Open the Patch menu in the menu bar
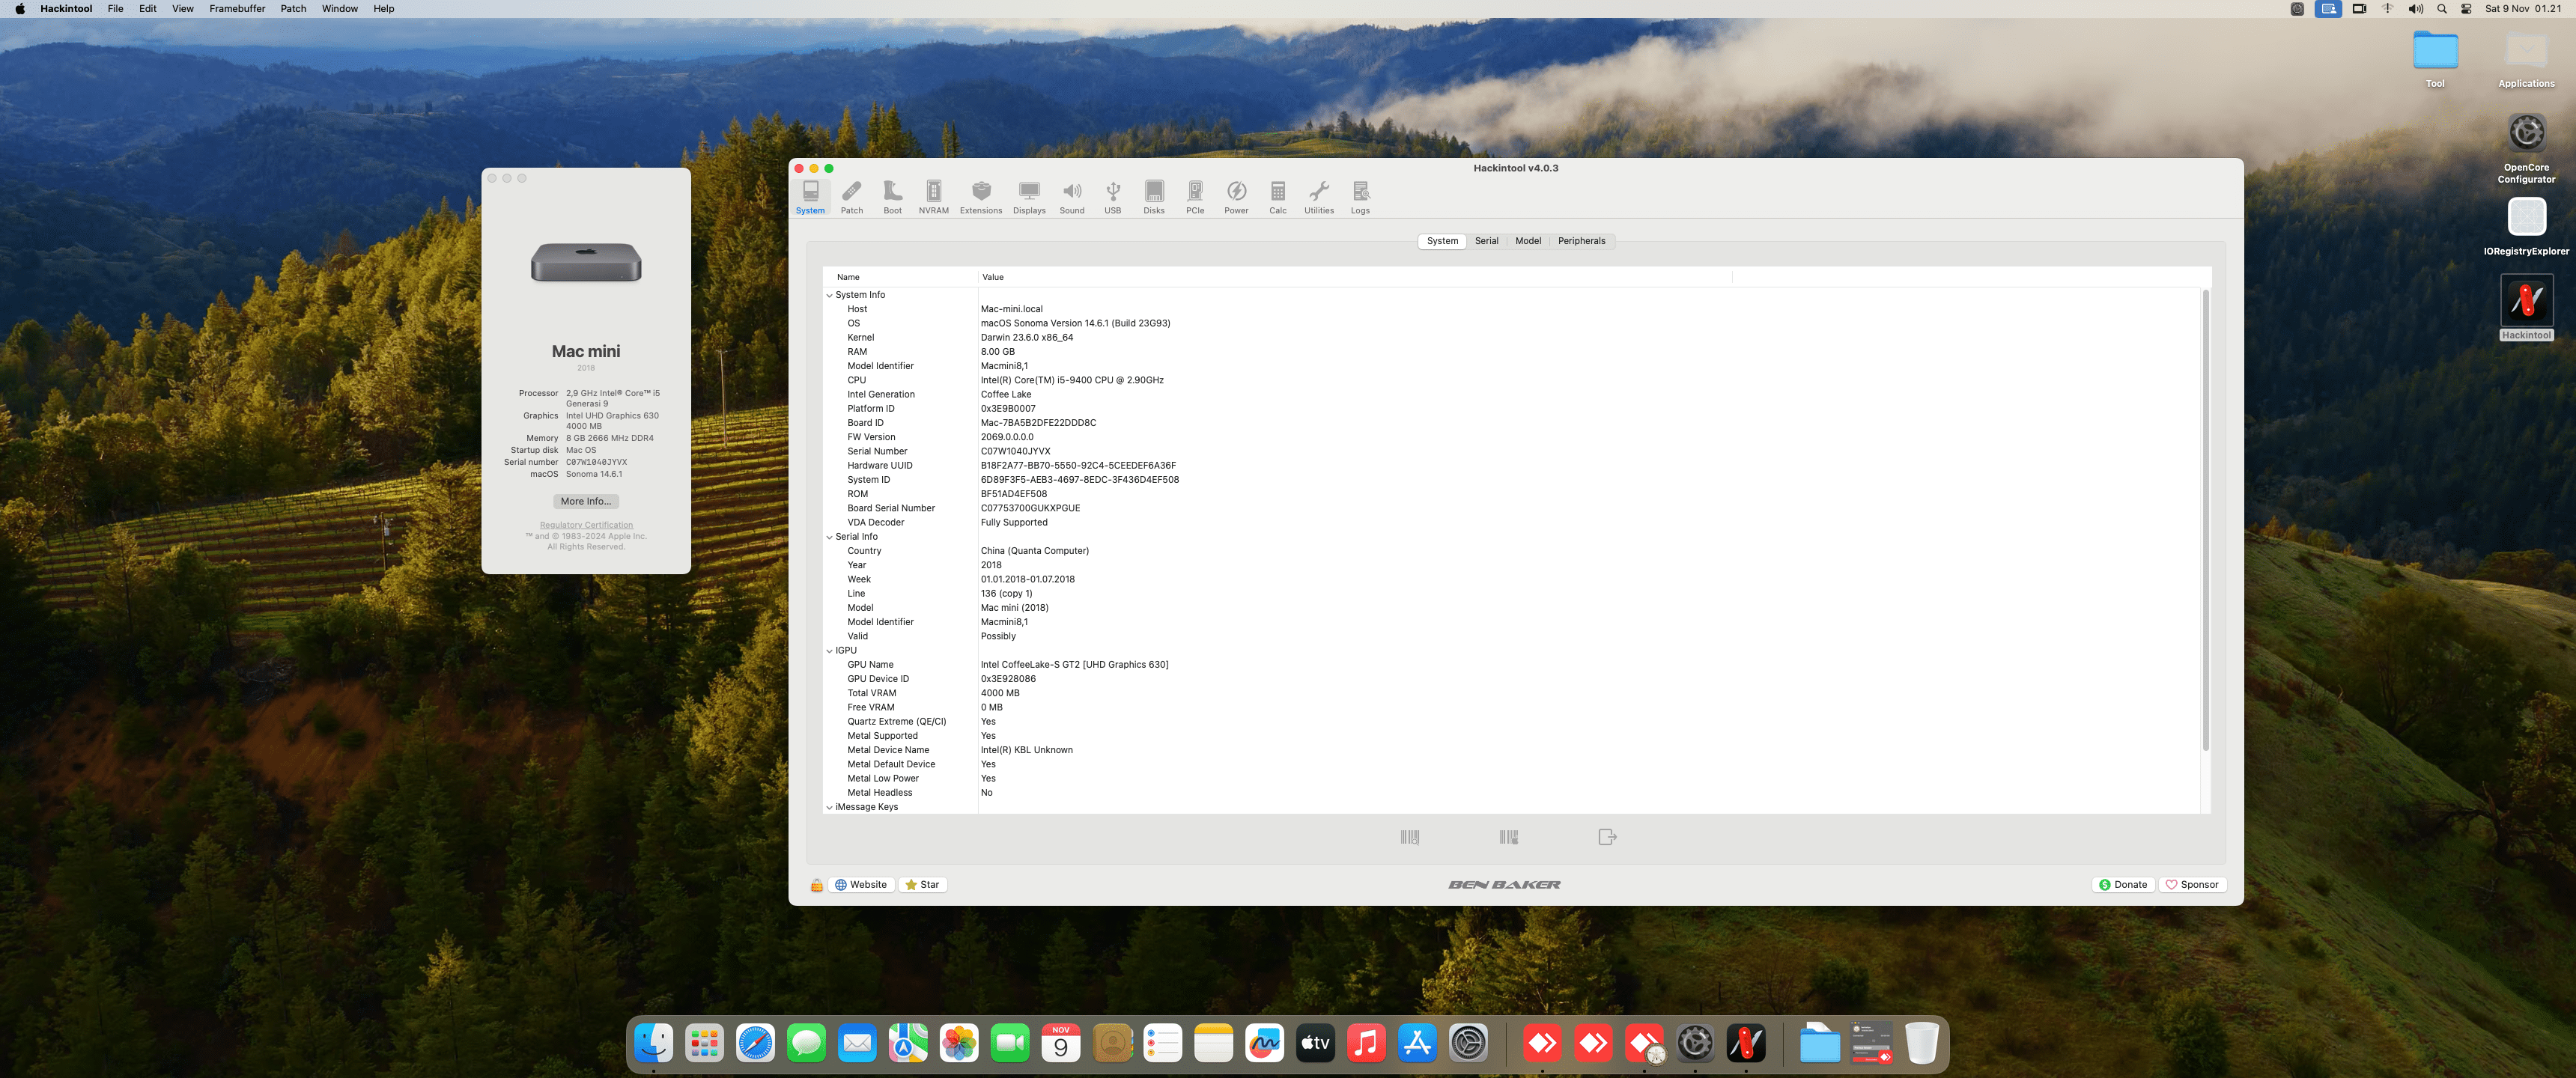 click(x=293, y=9)
